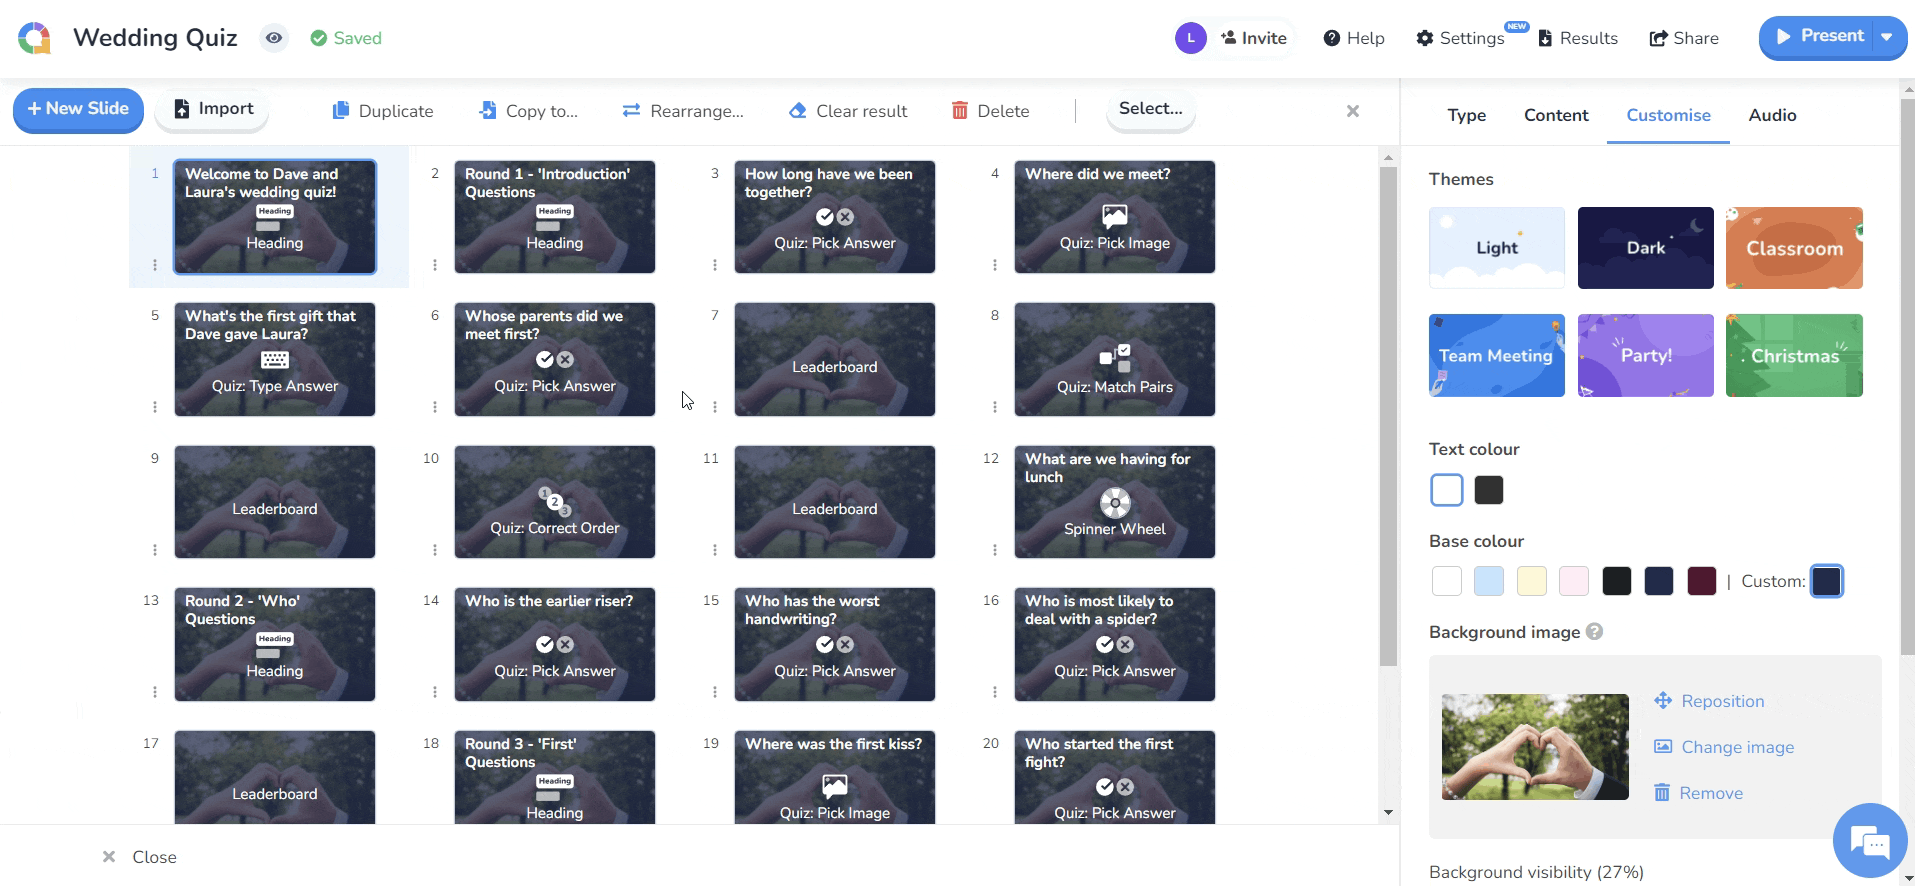
Task: Choose the Classroom theme
Action: pos(1794,248)
